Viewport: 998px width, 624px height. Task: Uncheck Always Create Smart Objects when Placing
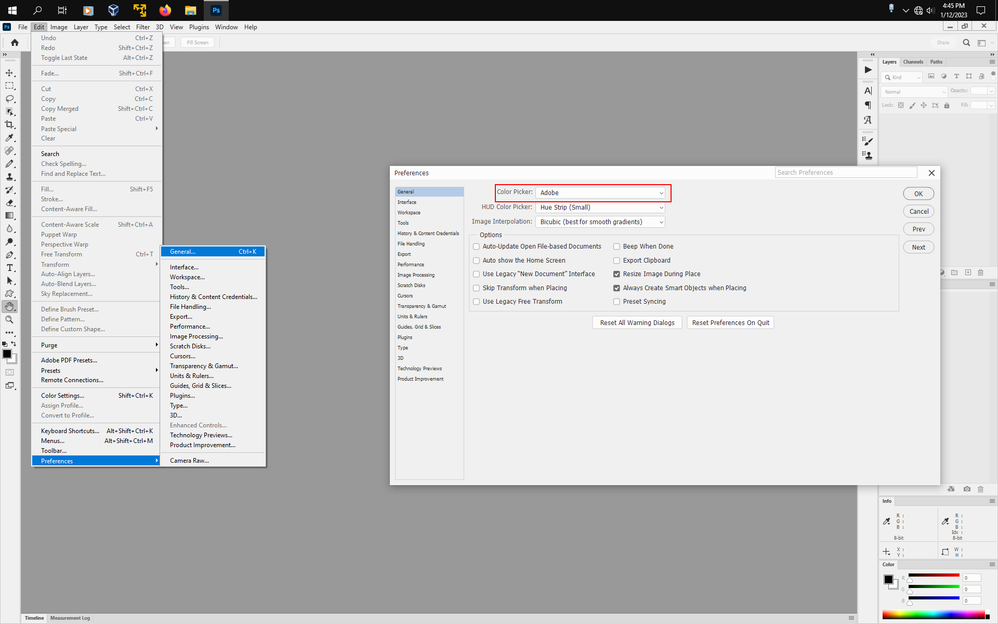pos(616,288)
